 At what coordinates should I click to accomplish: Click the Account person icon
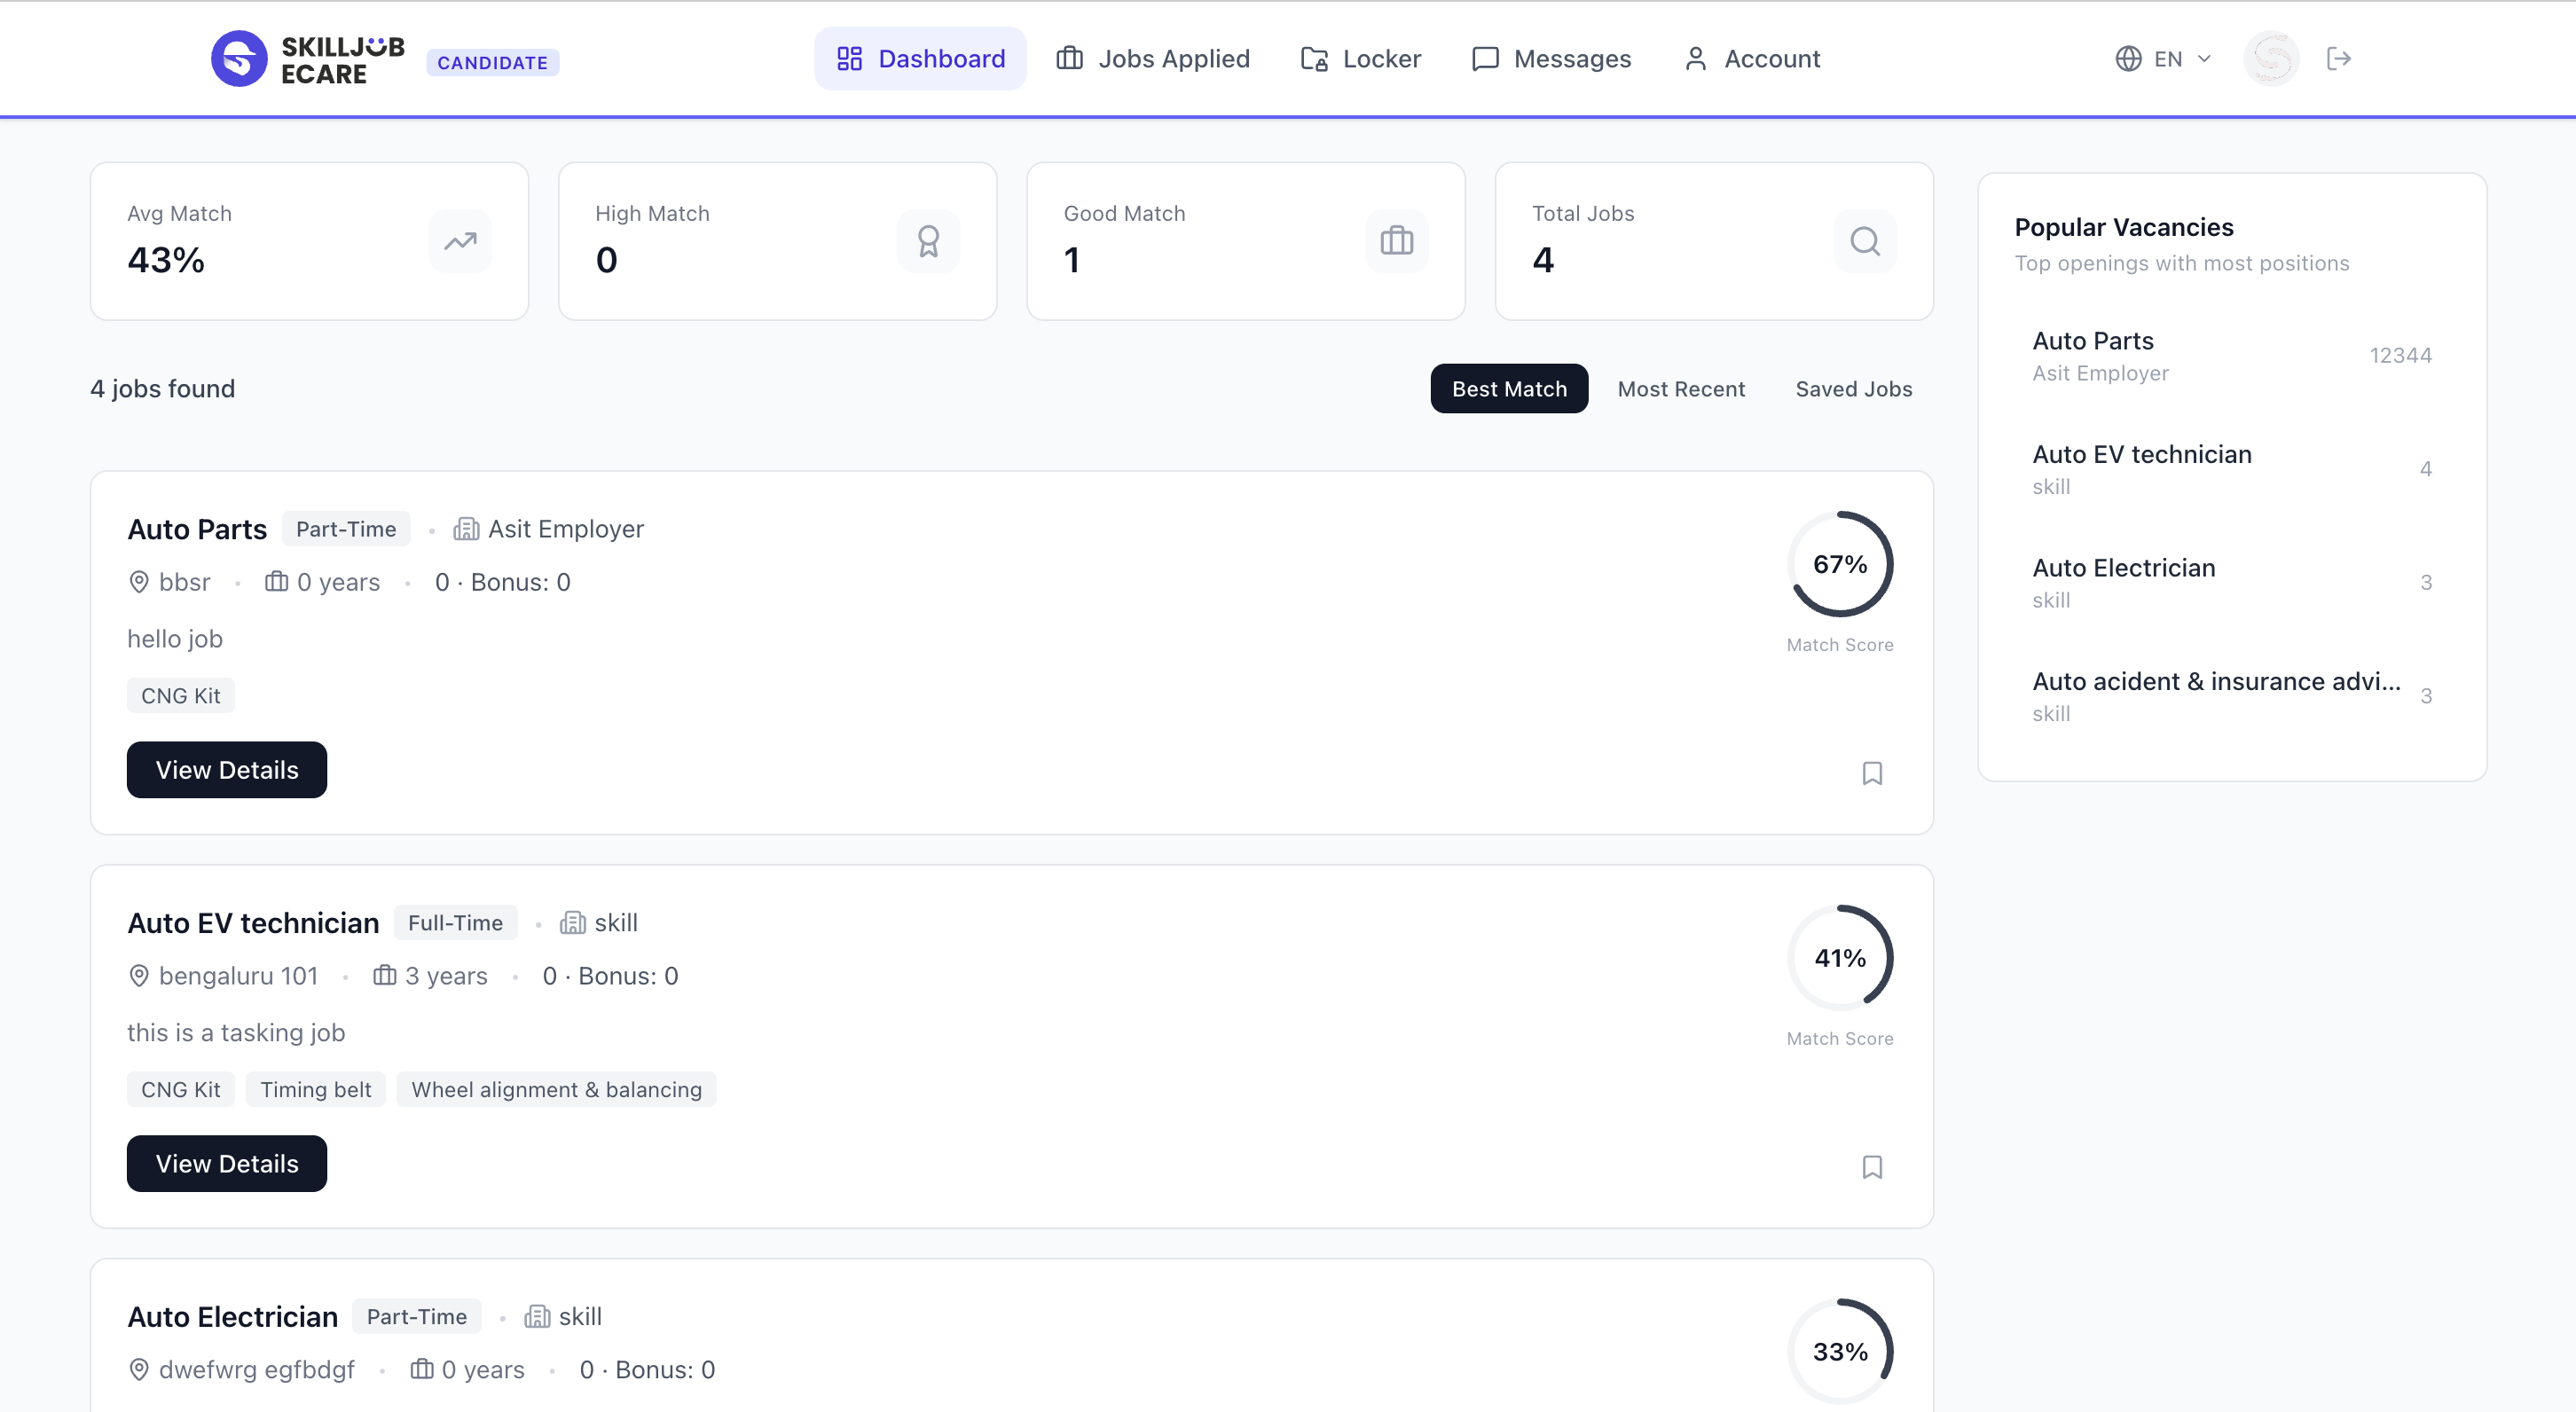[1694, 58]
